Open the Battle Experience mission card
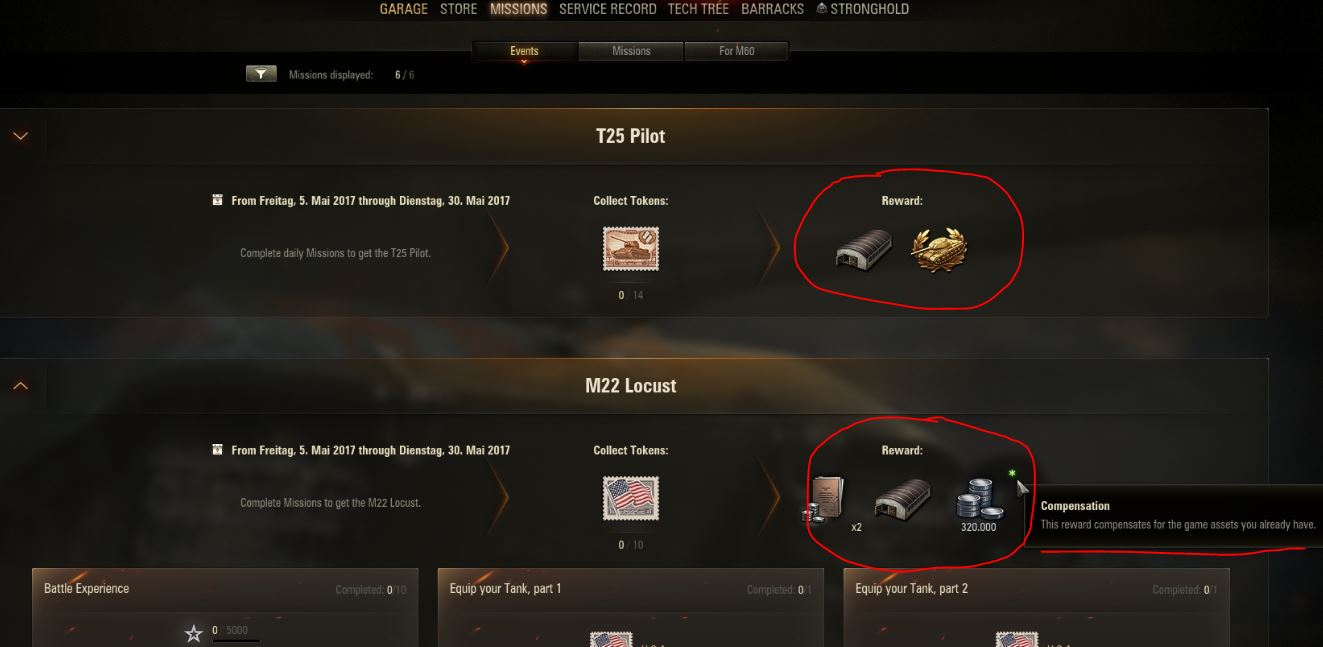Screen dimensions: 1323x647 (226, 608)
